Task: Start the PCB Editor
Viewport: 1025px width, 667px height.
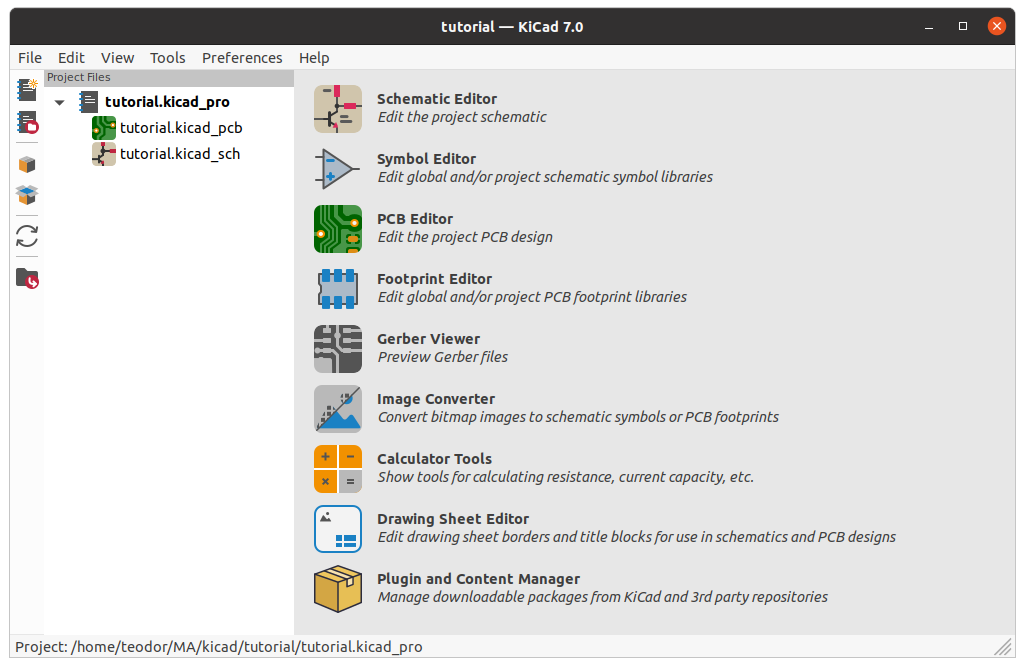Action: pos(338,228)
